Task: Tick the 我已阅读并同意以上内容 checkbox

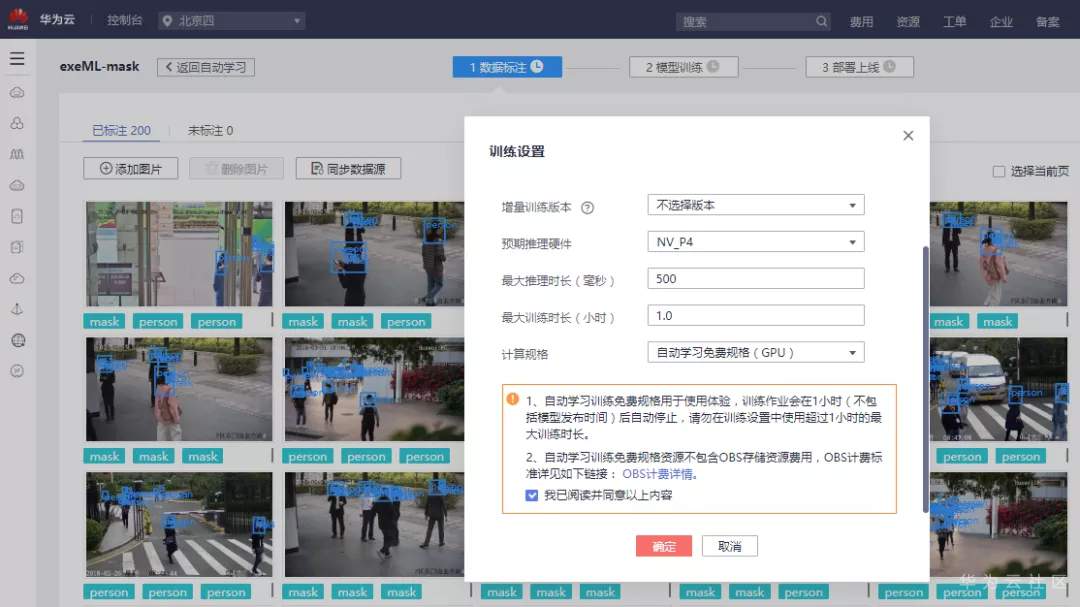Action: 531,495
